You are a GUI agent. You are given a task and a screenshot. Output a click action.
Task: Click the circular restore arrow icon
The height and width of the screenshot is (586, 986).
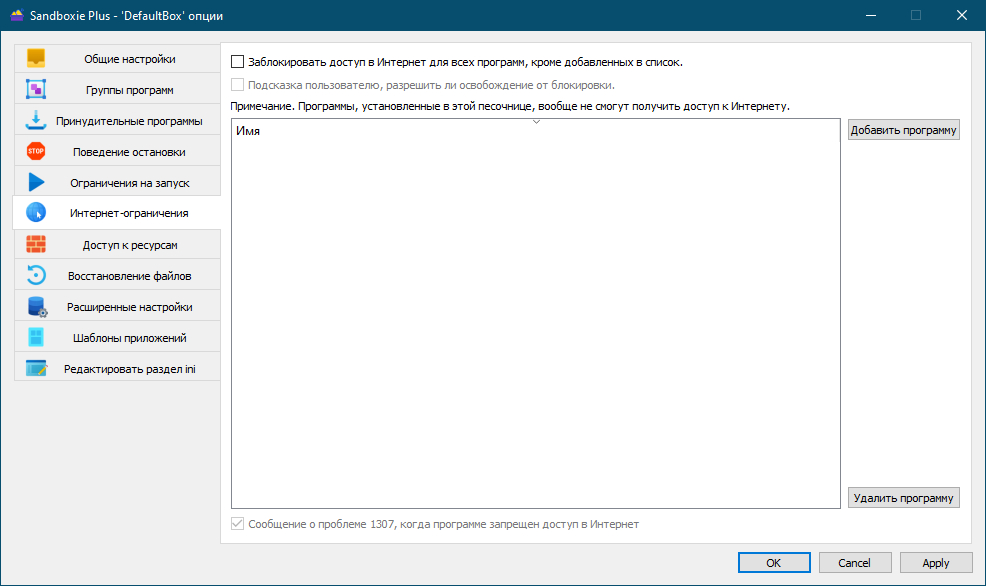pos(36,275)
